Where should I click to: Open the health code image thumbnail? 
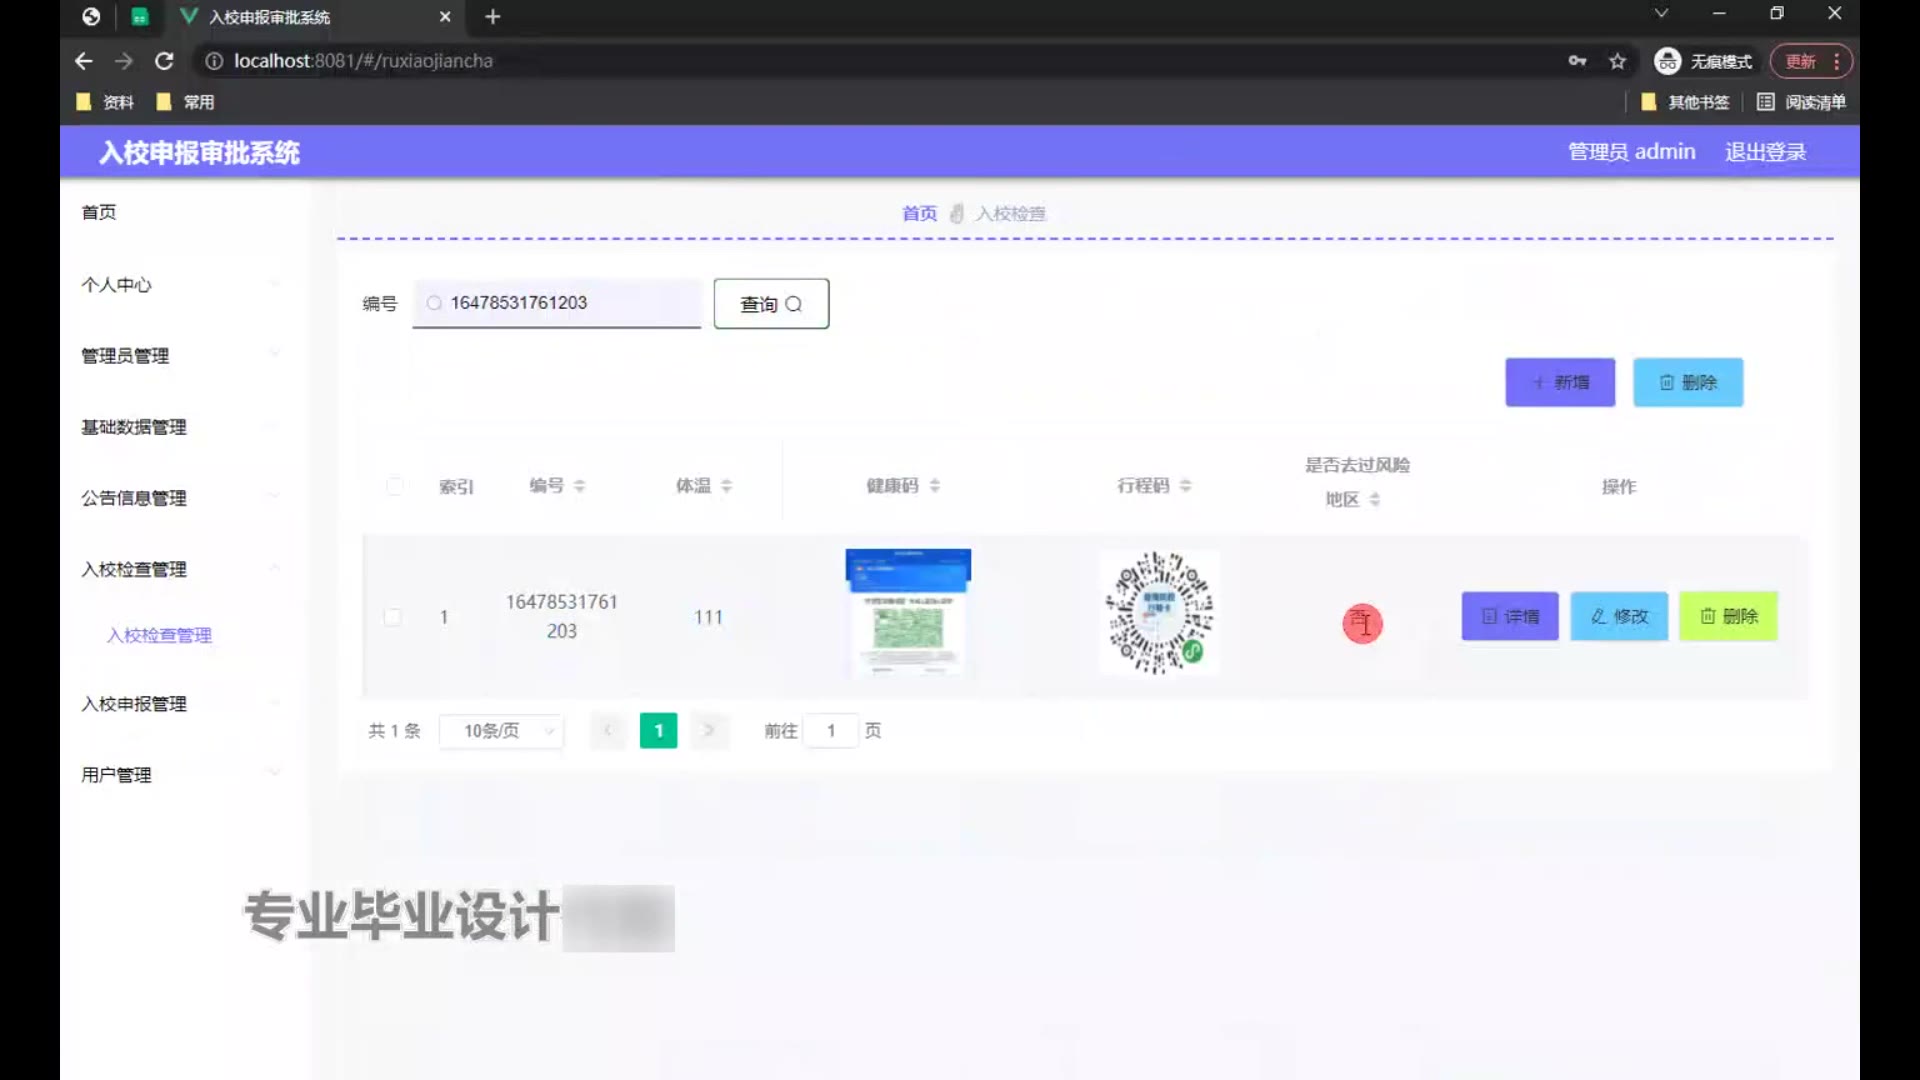click(x=908, y=612)
